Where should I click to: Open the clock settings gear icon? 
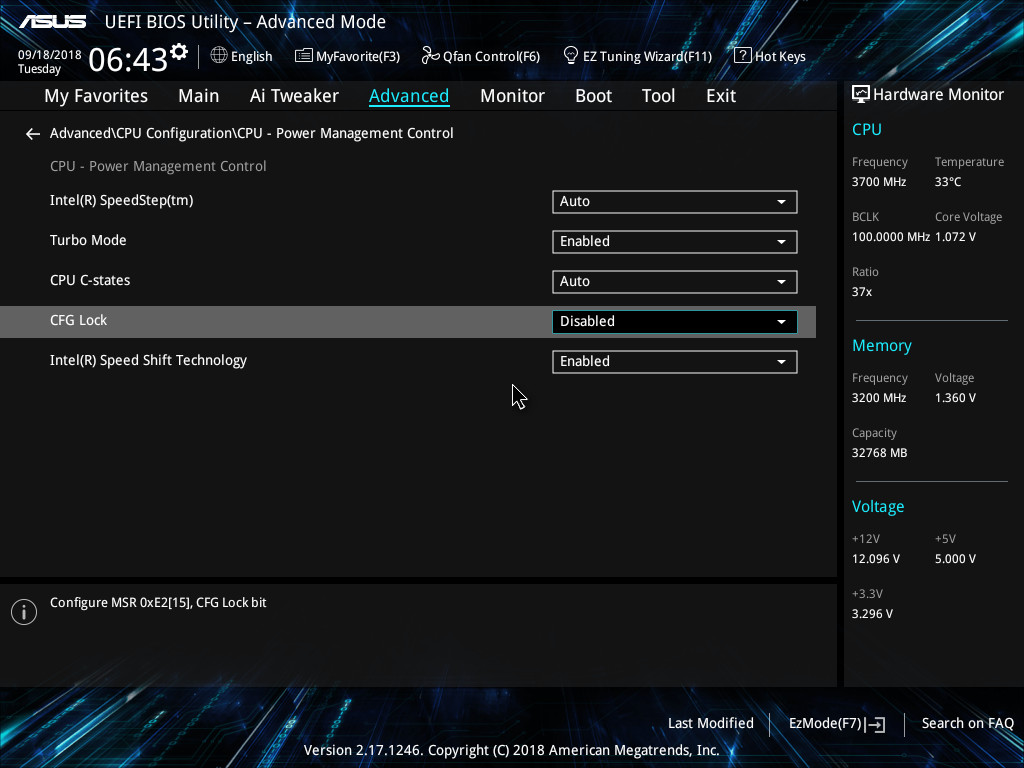179,52
